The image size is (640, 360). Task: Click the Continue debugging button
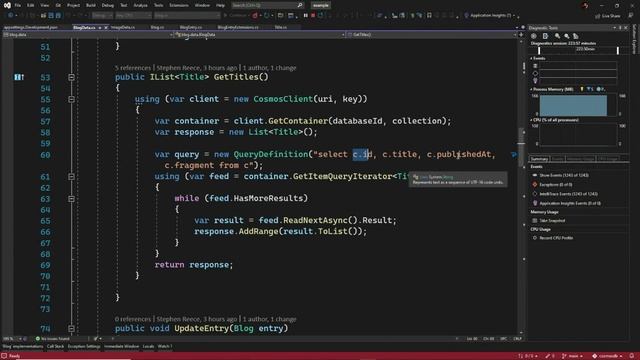tap(235, 16)
